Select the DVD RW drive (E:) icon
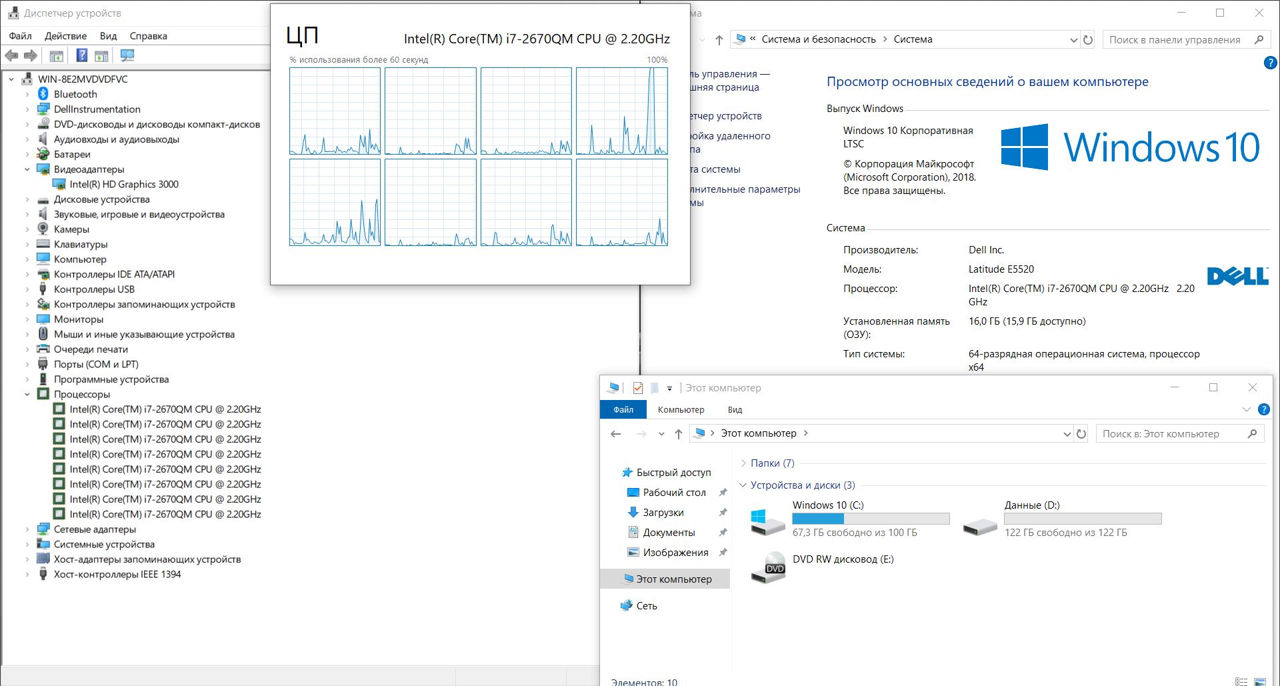This screenshot has width=1280, height=686. click(x=775, y=566)
